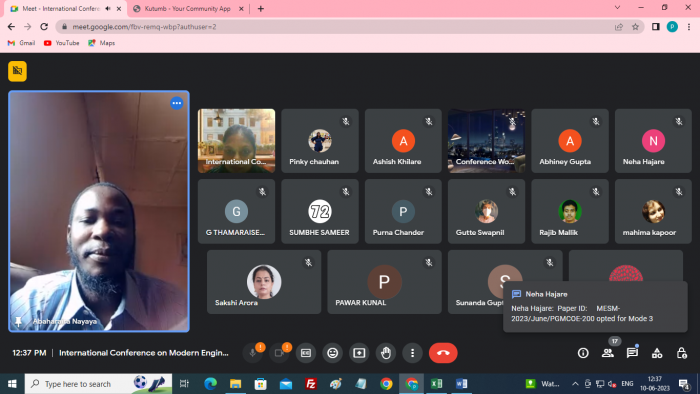This screenshot has width=700, height=394.
Task: Open the meeting details info icon
Action: (583, 353)
